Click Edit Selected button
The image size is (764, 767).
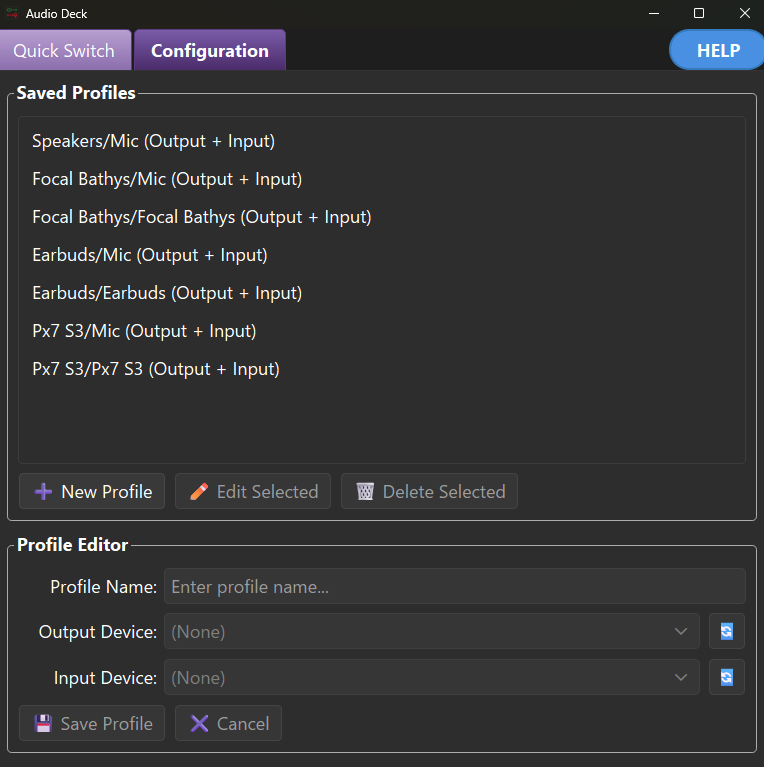pyautogui.click(x=253, y=491)
